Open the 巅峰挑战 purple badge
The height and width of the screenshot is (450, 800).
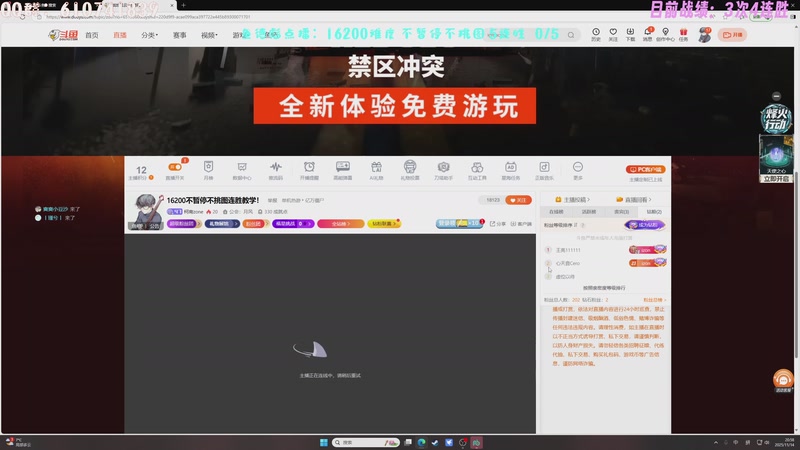click(x=293, y=223)
